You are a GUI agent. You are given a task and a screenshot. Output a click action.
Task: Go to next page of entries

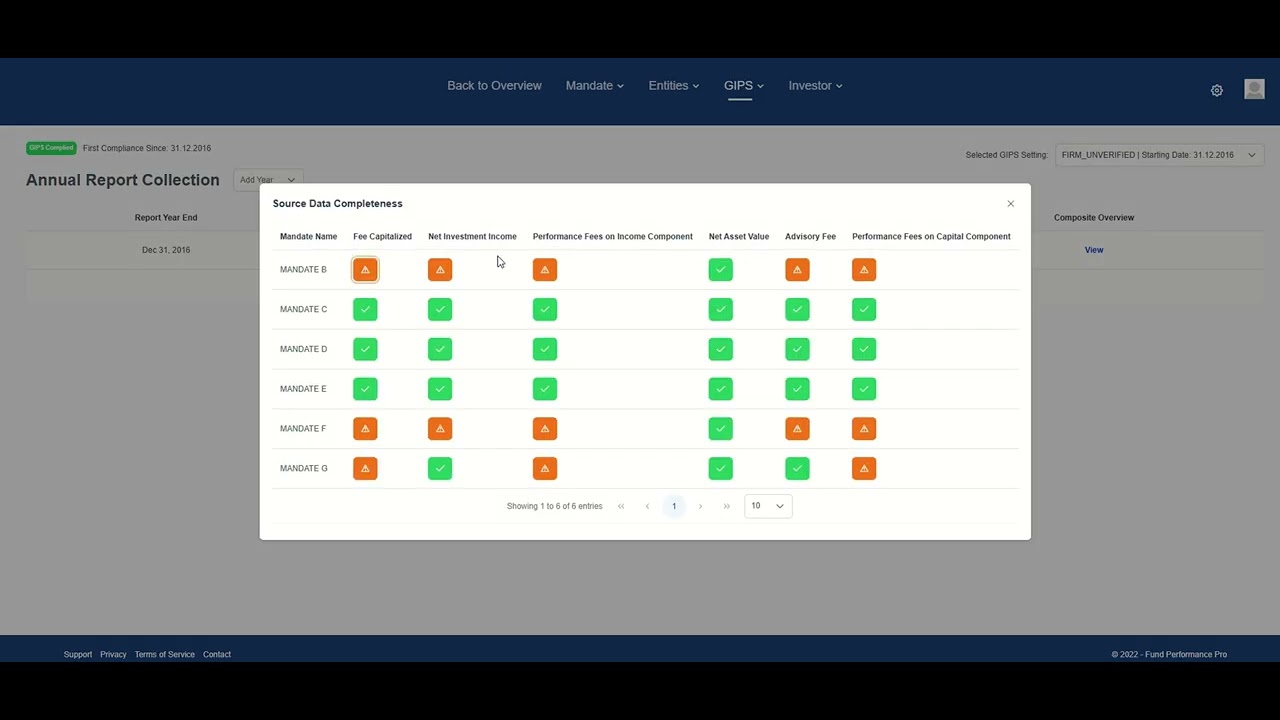coord(700,506)
